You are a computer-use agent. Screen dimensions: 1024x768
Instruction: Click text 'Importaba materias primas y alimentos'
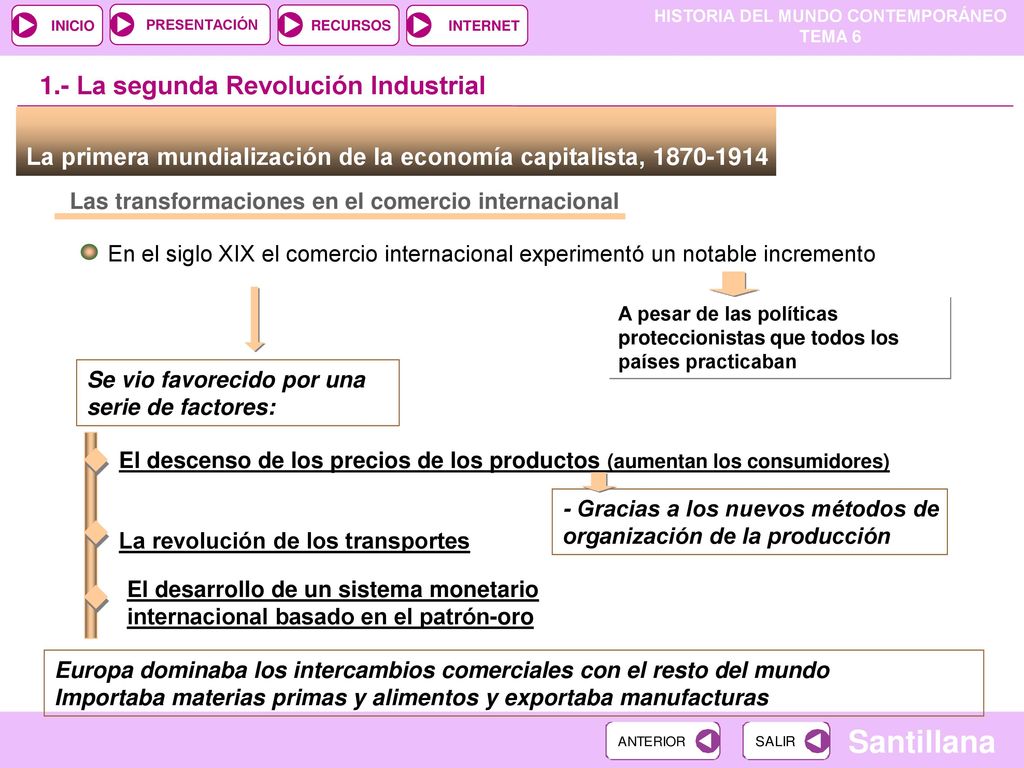click(x=412, y=697)
